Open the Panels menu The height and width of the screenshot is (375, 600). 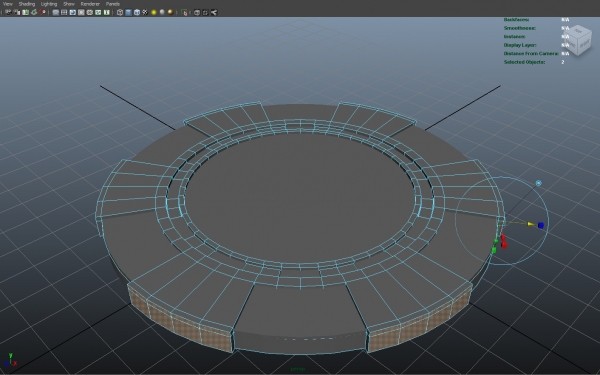(112, 4)
